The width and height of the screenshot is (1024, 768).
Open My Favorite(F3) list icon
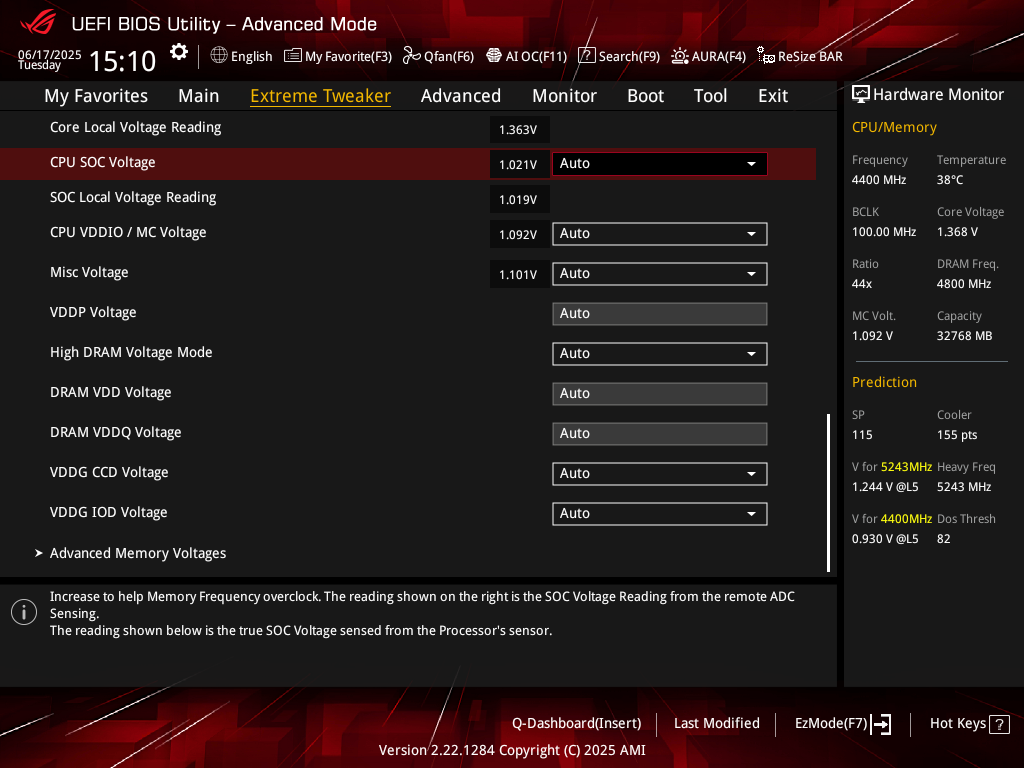[x=293, y=56]
